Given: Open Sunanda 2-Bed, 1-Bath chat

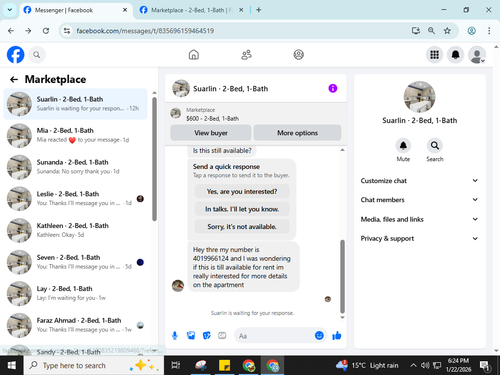Looking at the screenshot, I should pos(75,167).
